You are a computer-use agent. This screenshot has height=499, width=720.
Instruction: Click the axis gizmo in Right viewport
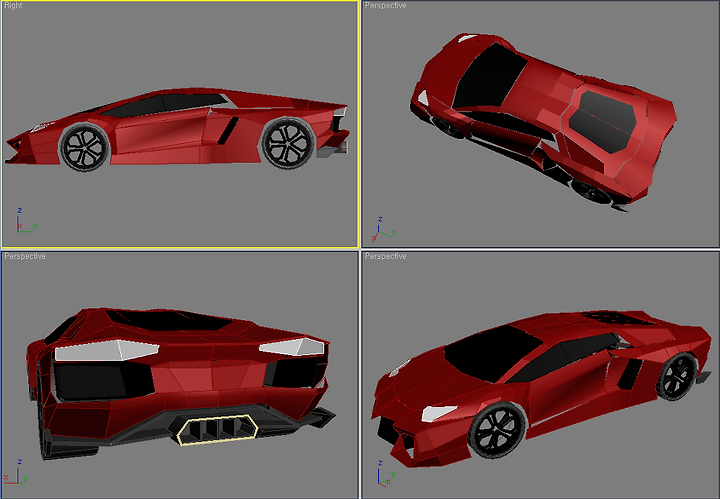point(26,220)
